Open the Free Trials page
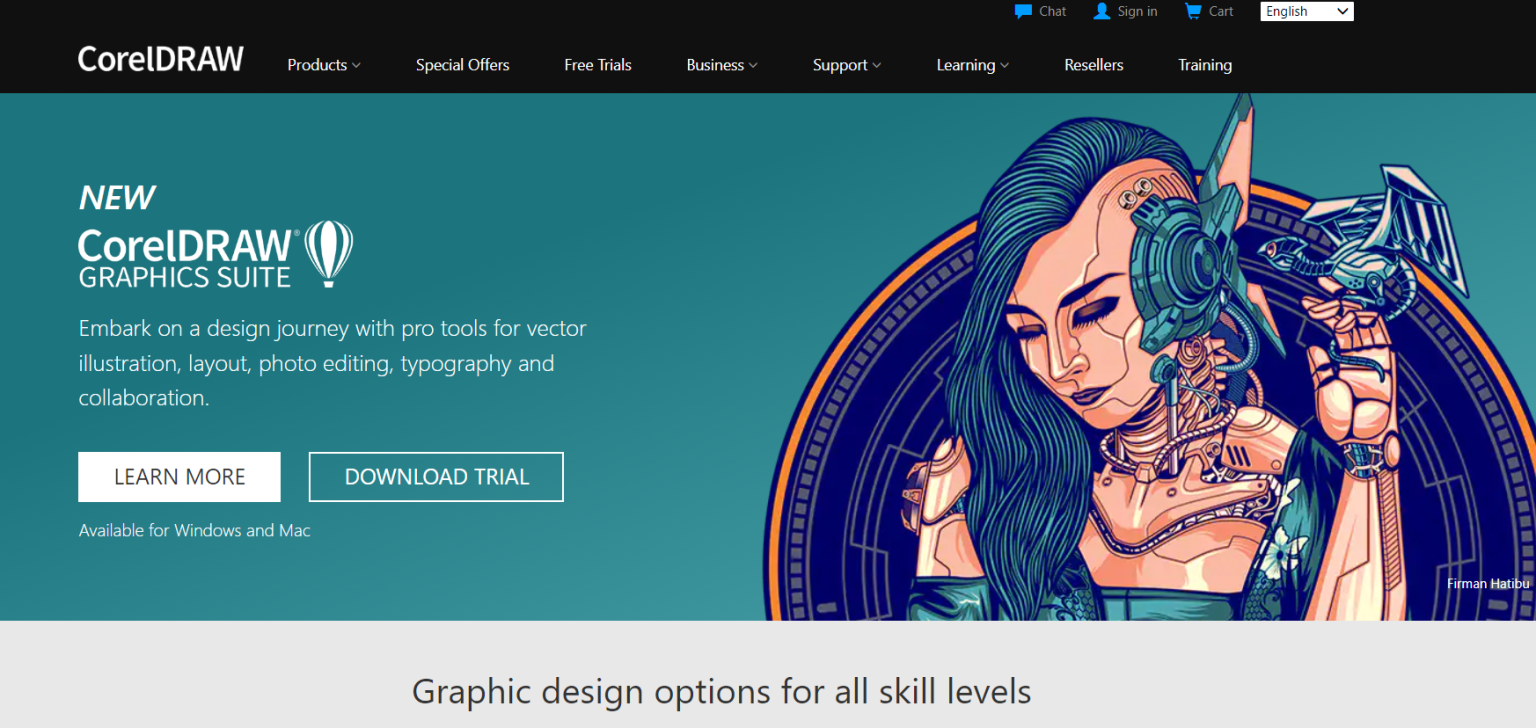This screenshot has width=1536, height=728. click(x=597, y=65)
